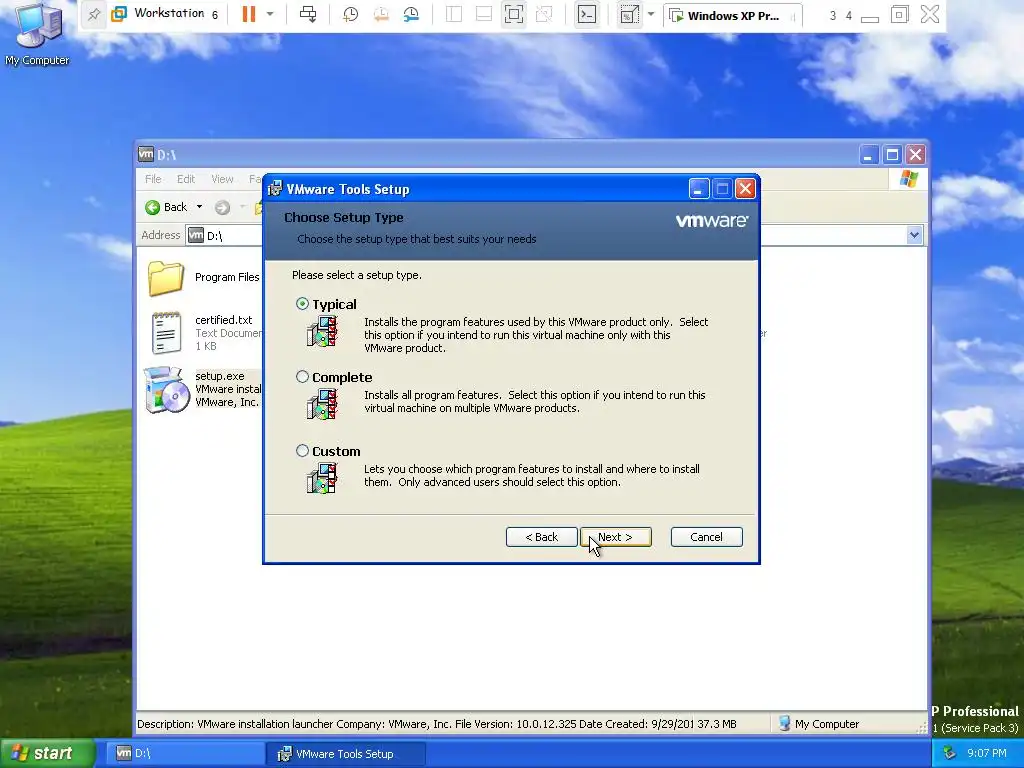Toggle the thumbnail bar view
The height and width of the screenshot is (768, 1024).
(x=484, y=14)
